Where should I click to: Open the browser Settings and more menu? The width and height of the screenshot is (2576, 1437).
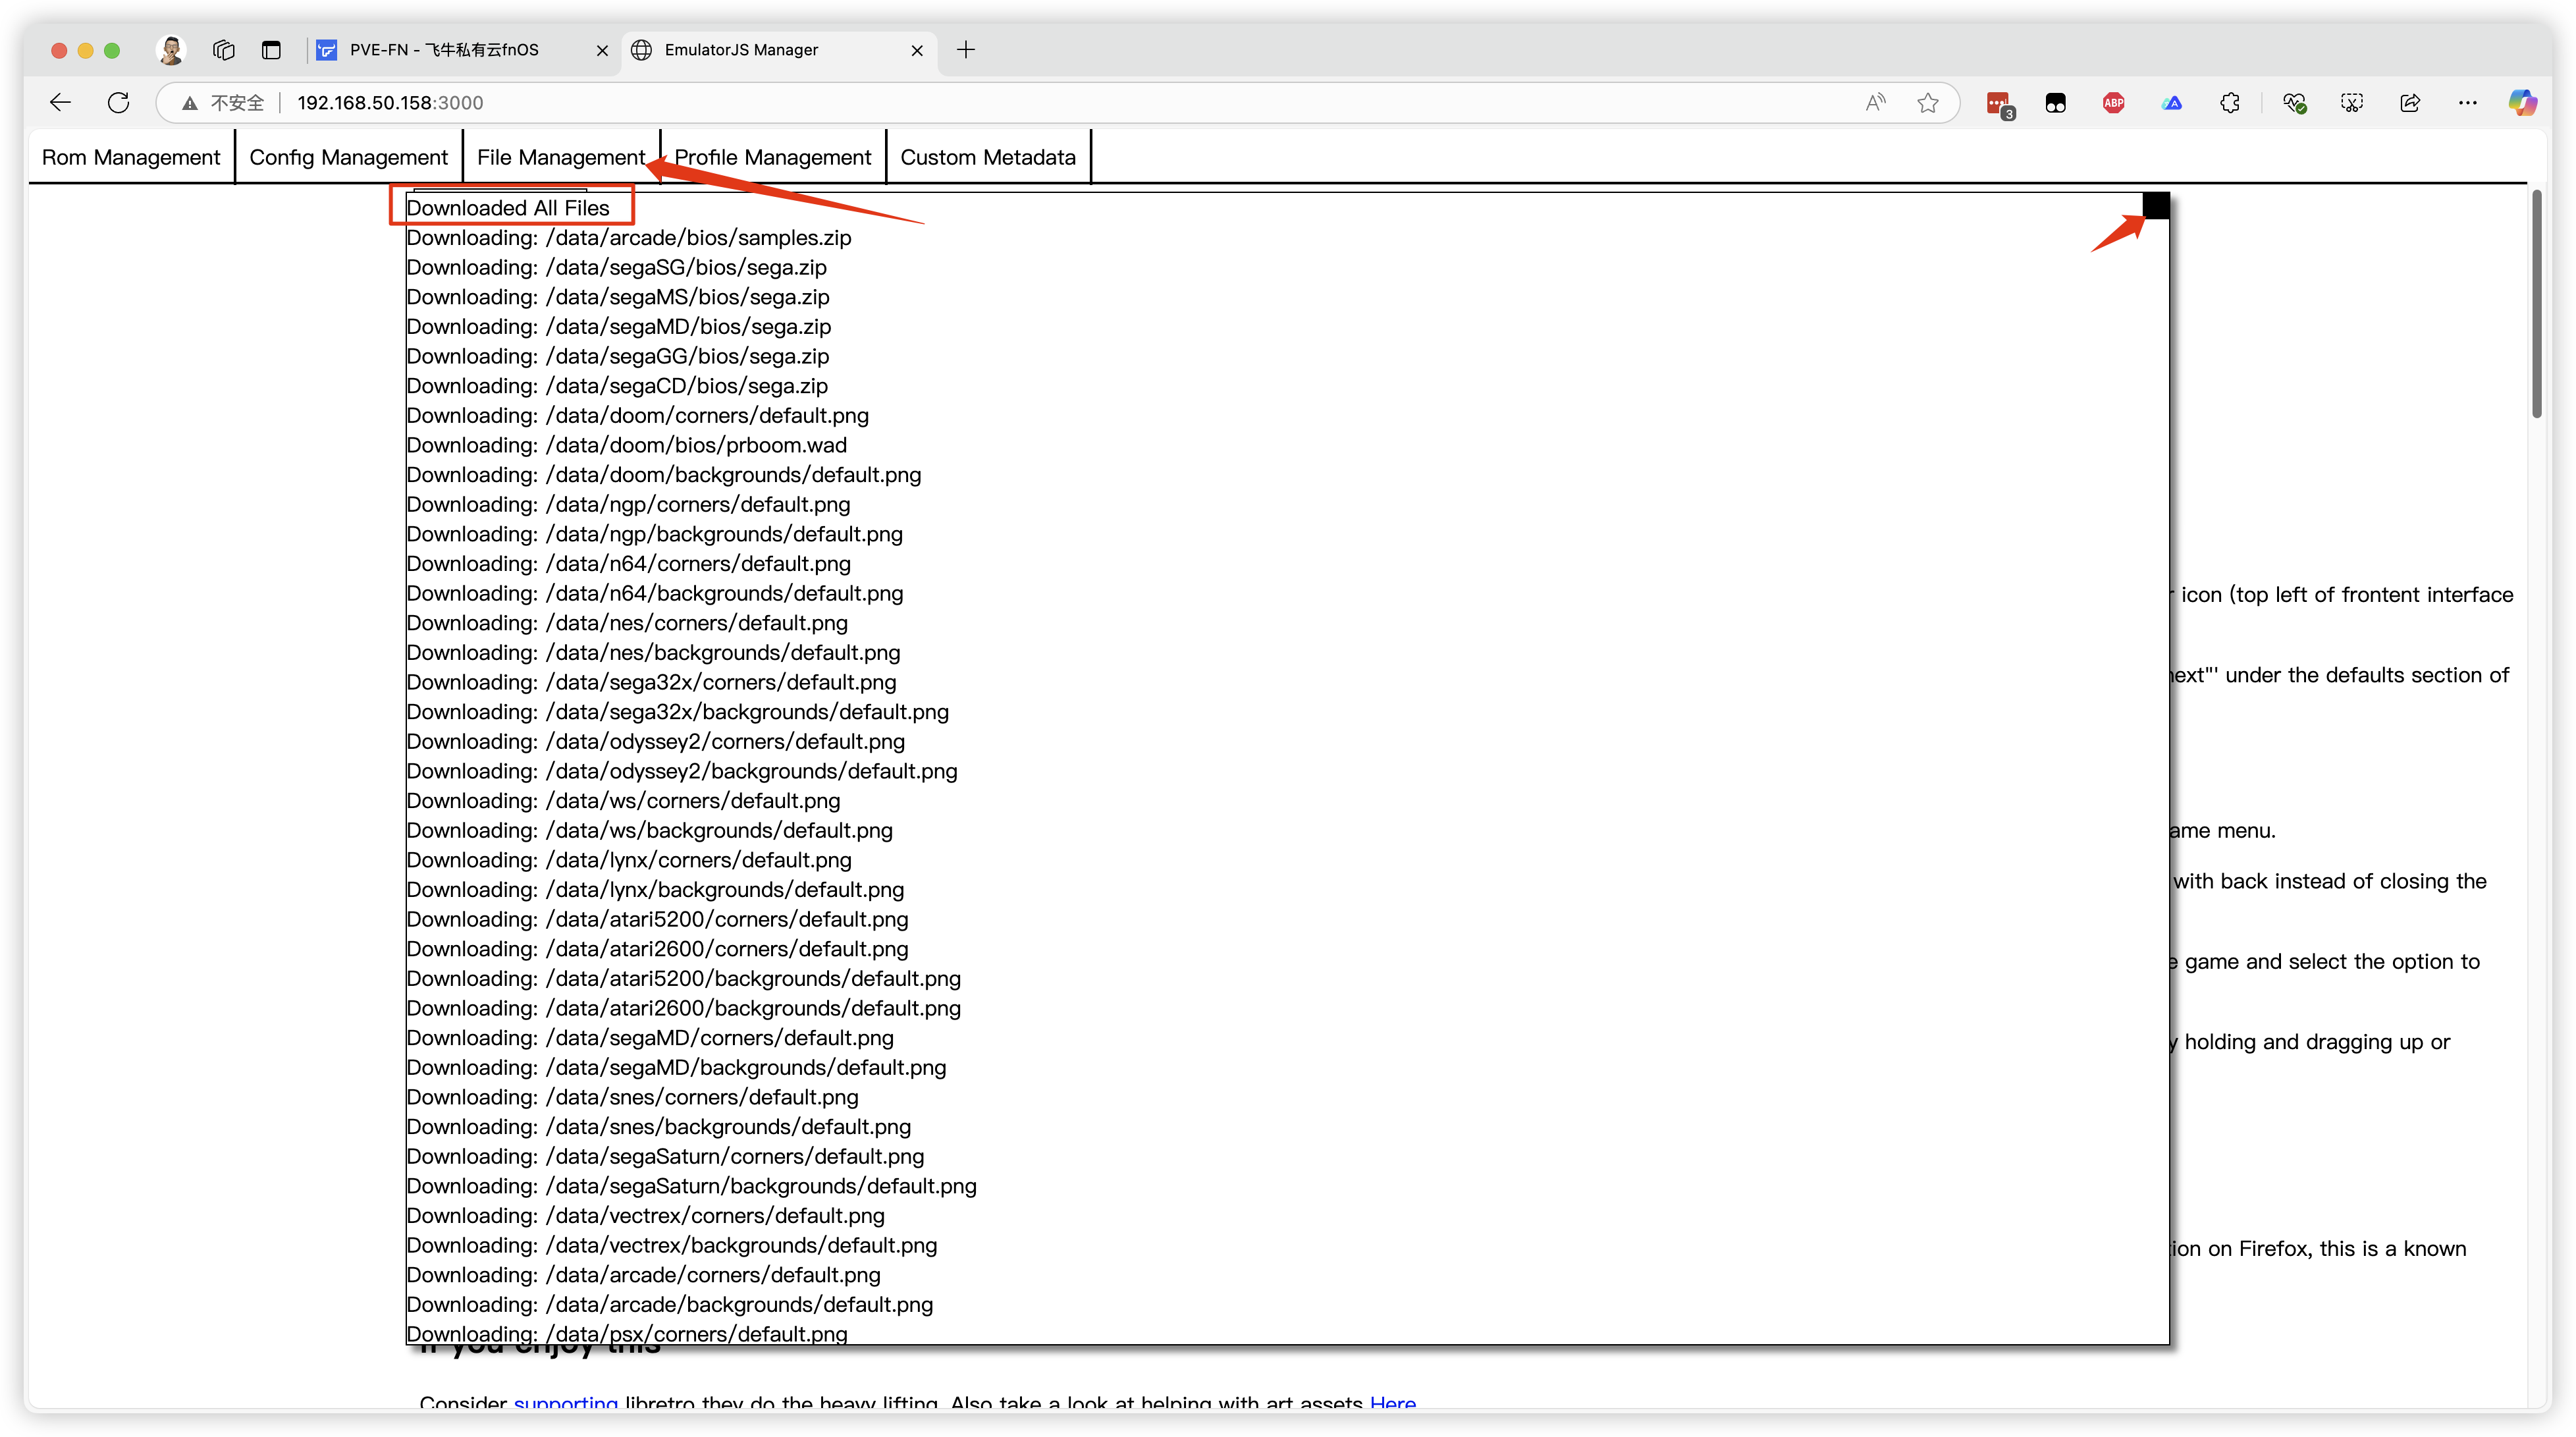pos(2467,103)
